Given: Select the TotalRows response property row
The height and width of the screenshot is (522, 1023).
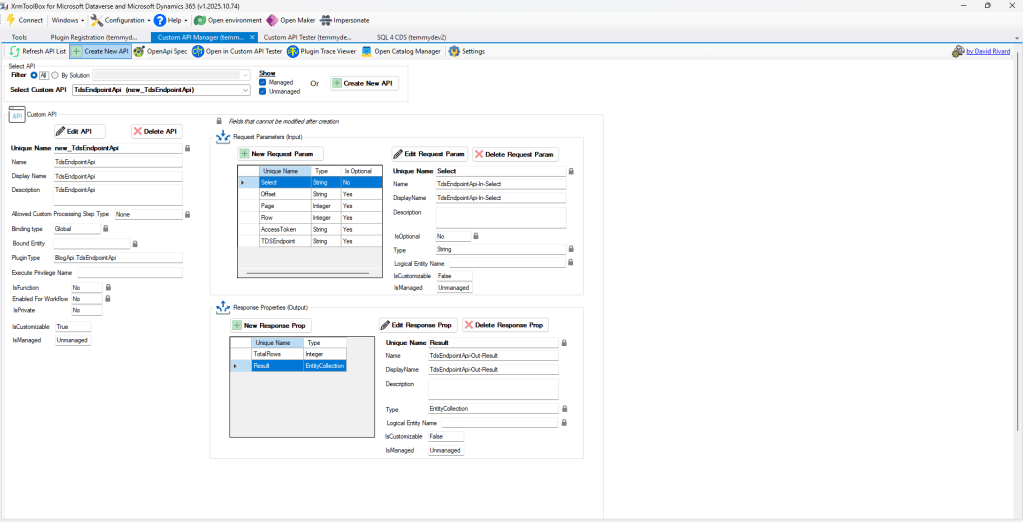Looking at the screenshot, I should click(x=288, y=354).
